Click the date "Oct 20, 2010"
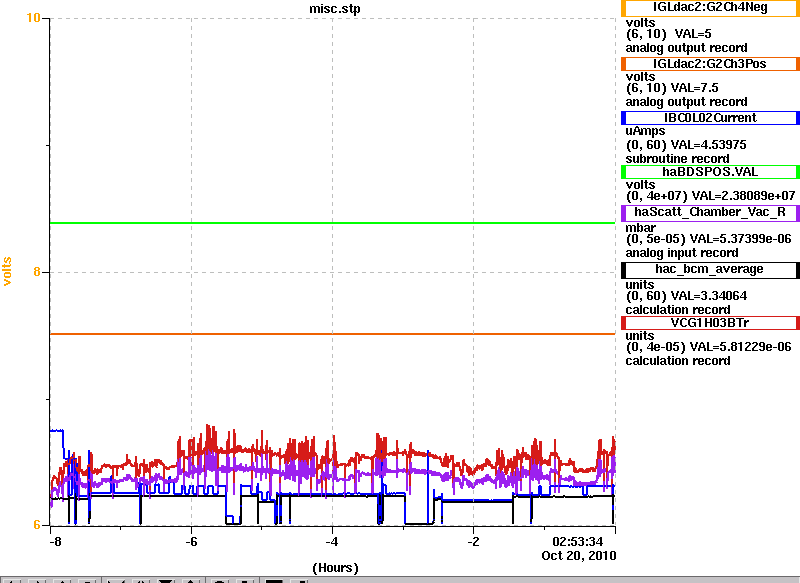 pyautogui.click(x=579, y=555)
